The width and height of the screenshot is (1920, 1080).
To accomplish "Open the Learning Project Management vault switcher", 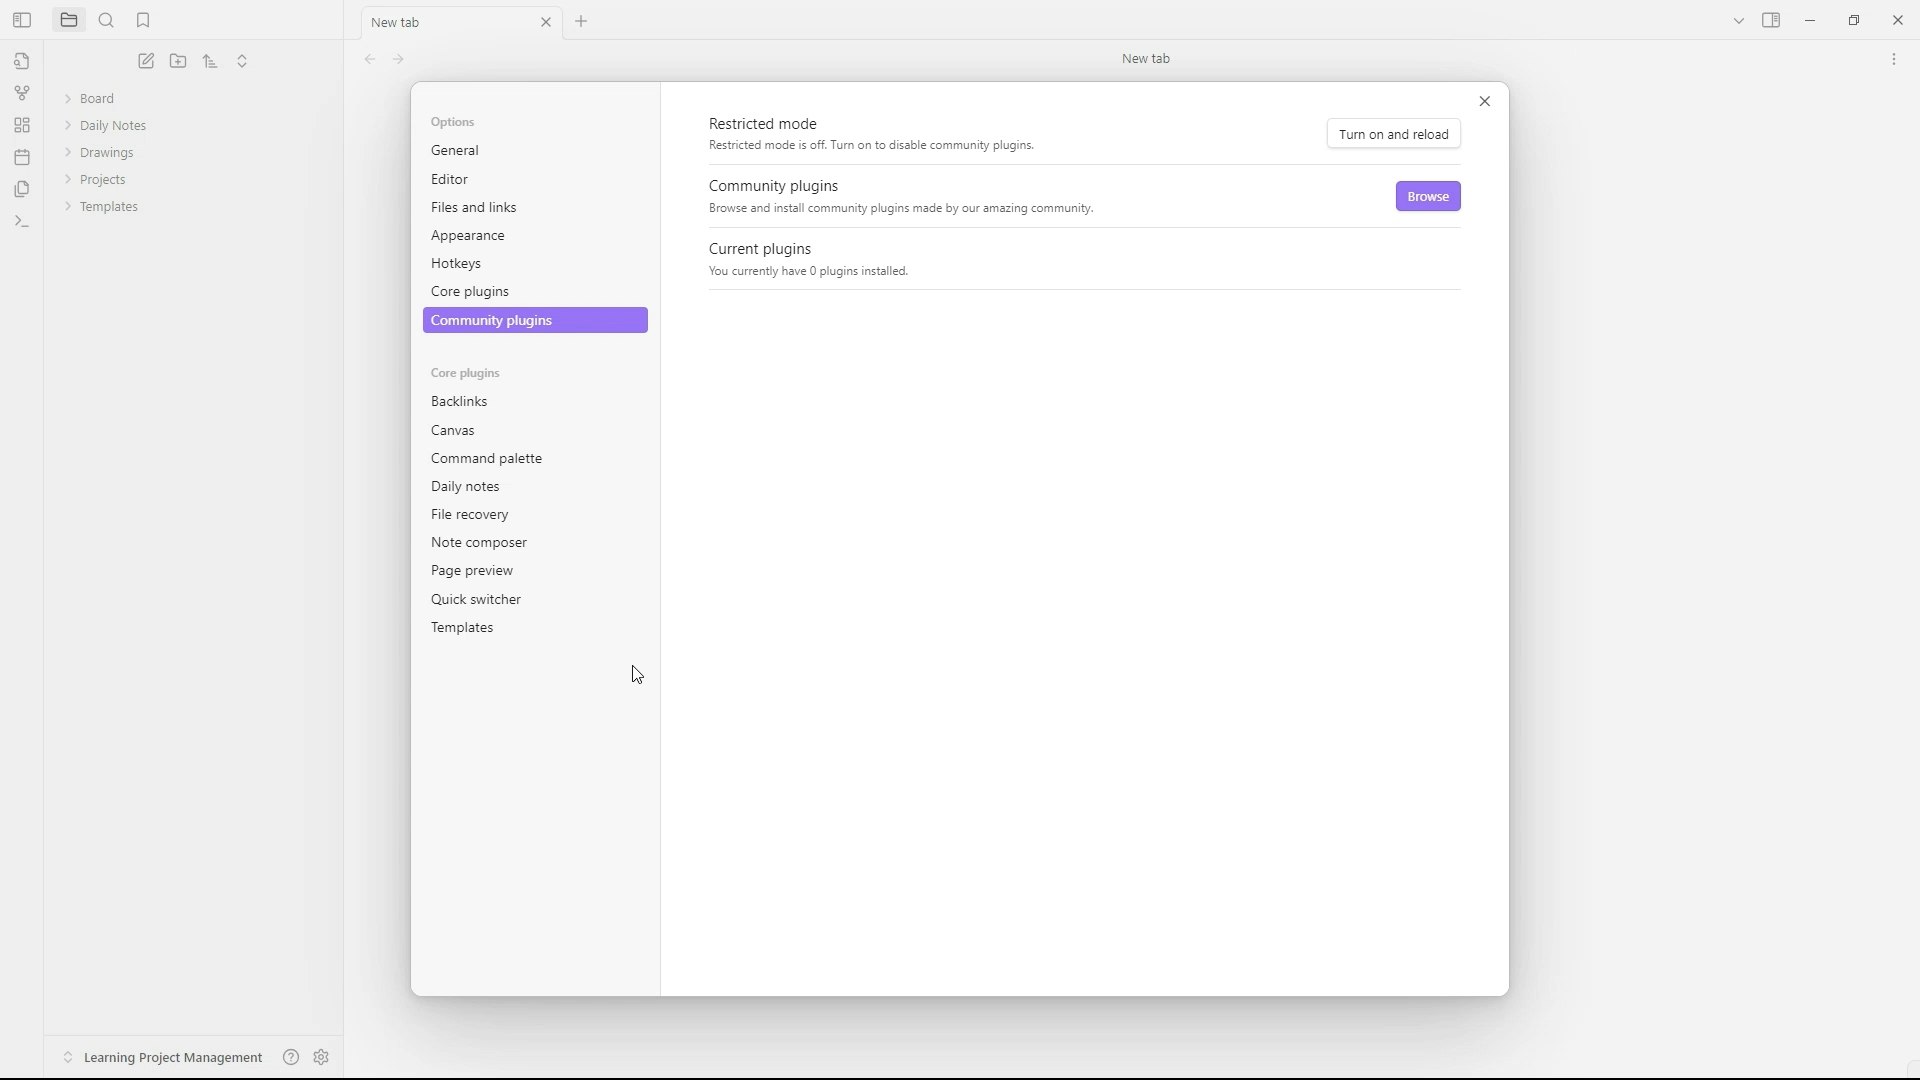I will pyautogui.click(x=172, y=1057).
